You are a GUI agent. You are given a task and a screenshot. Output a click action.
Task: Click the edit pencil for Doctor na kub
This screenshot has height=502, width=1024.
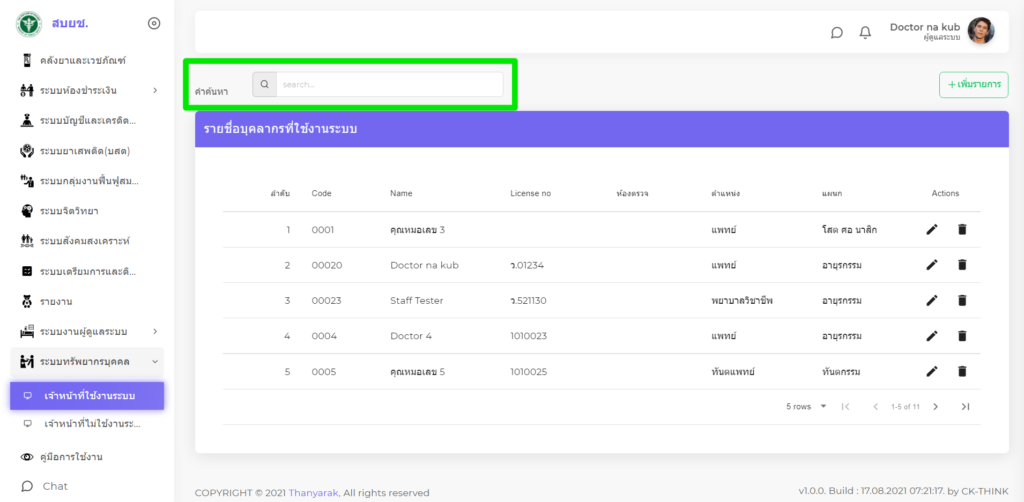click(931, 265)
